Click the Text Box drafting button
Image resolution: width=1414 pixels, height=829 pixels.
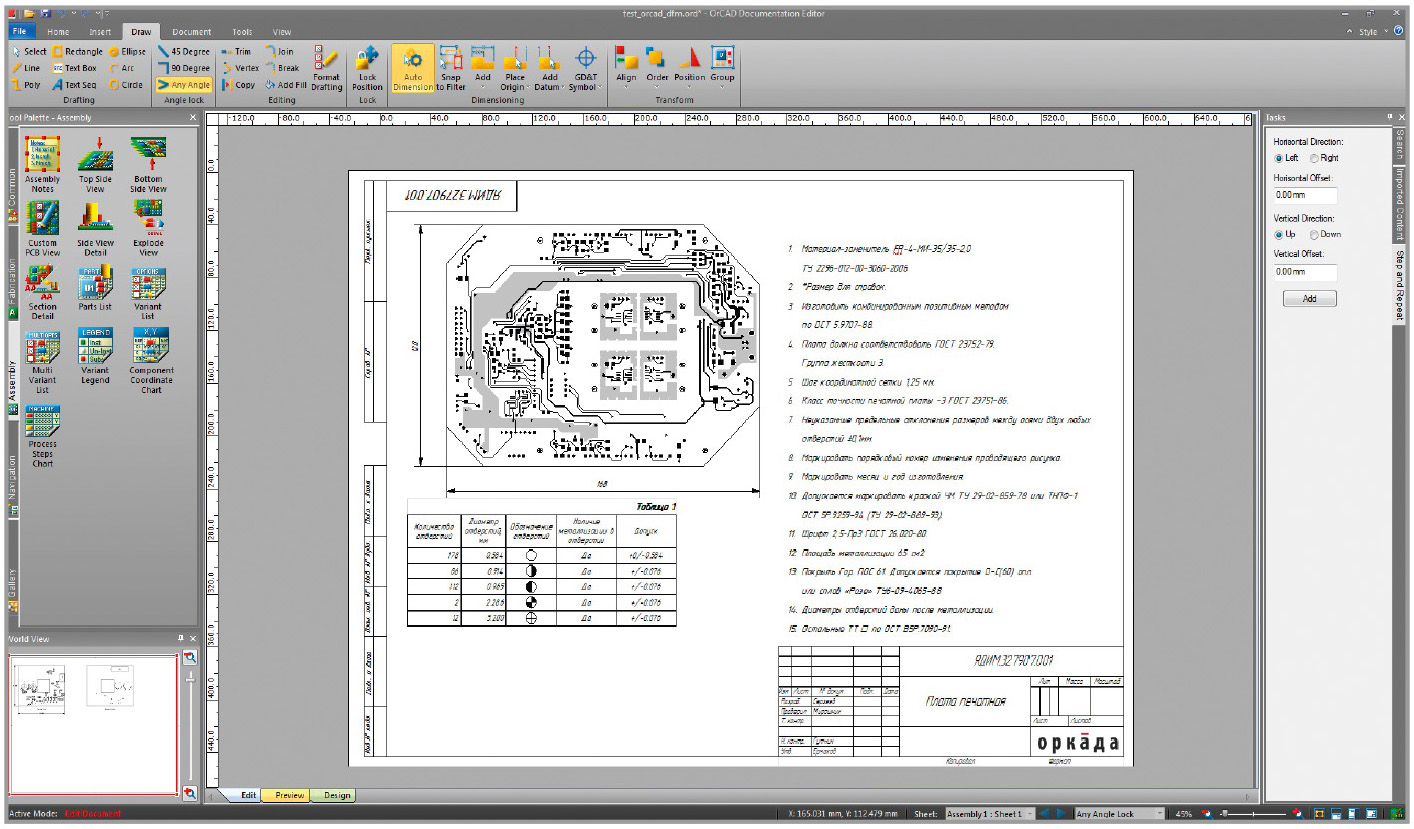pos(75,68)
